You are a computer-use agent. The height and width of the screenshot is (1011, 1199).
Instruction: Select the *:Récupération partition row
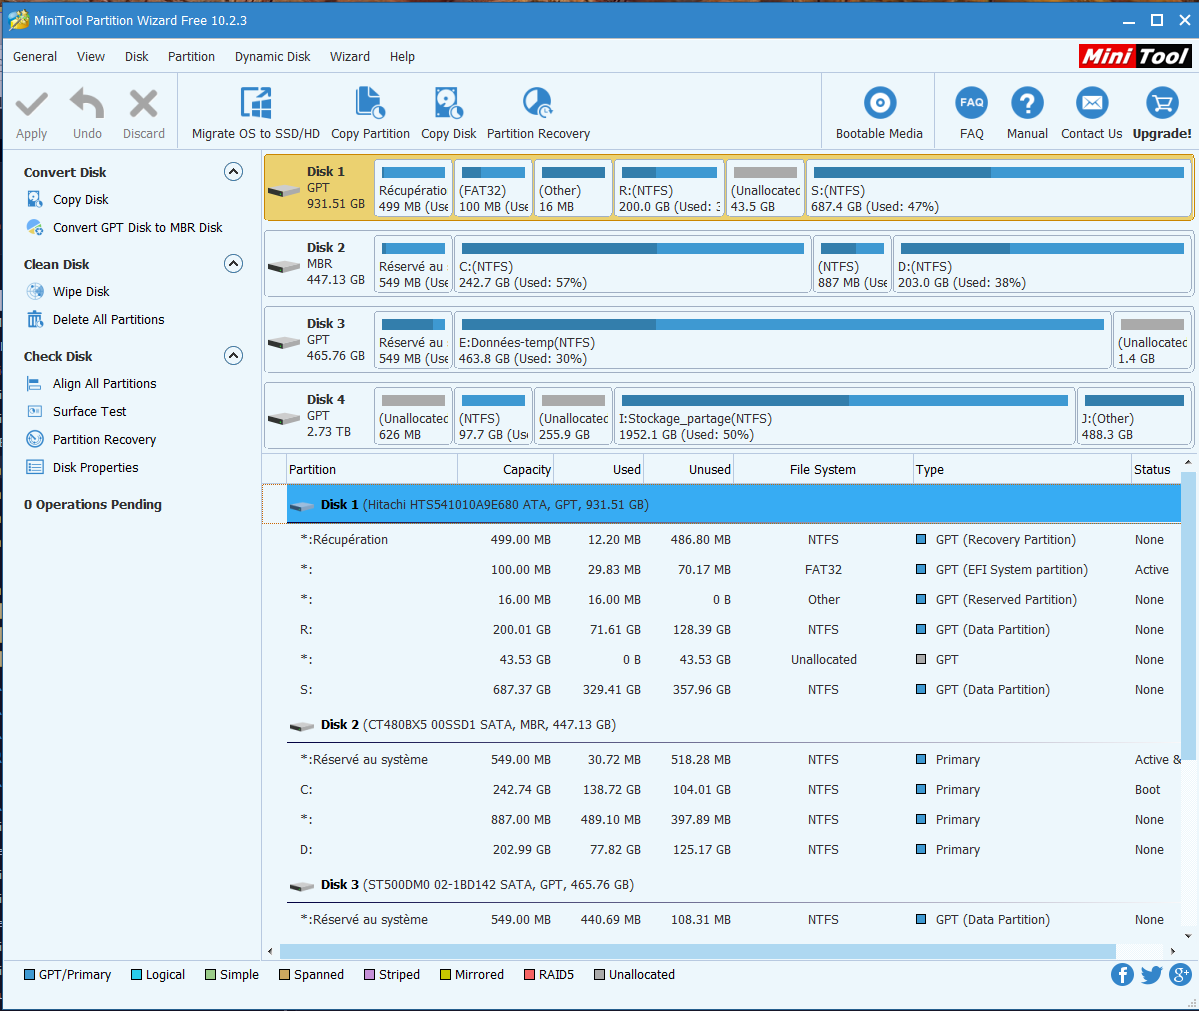pyautogui.click(x=734, y=540)
